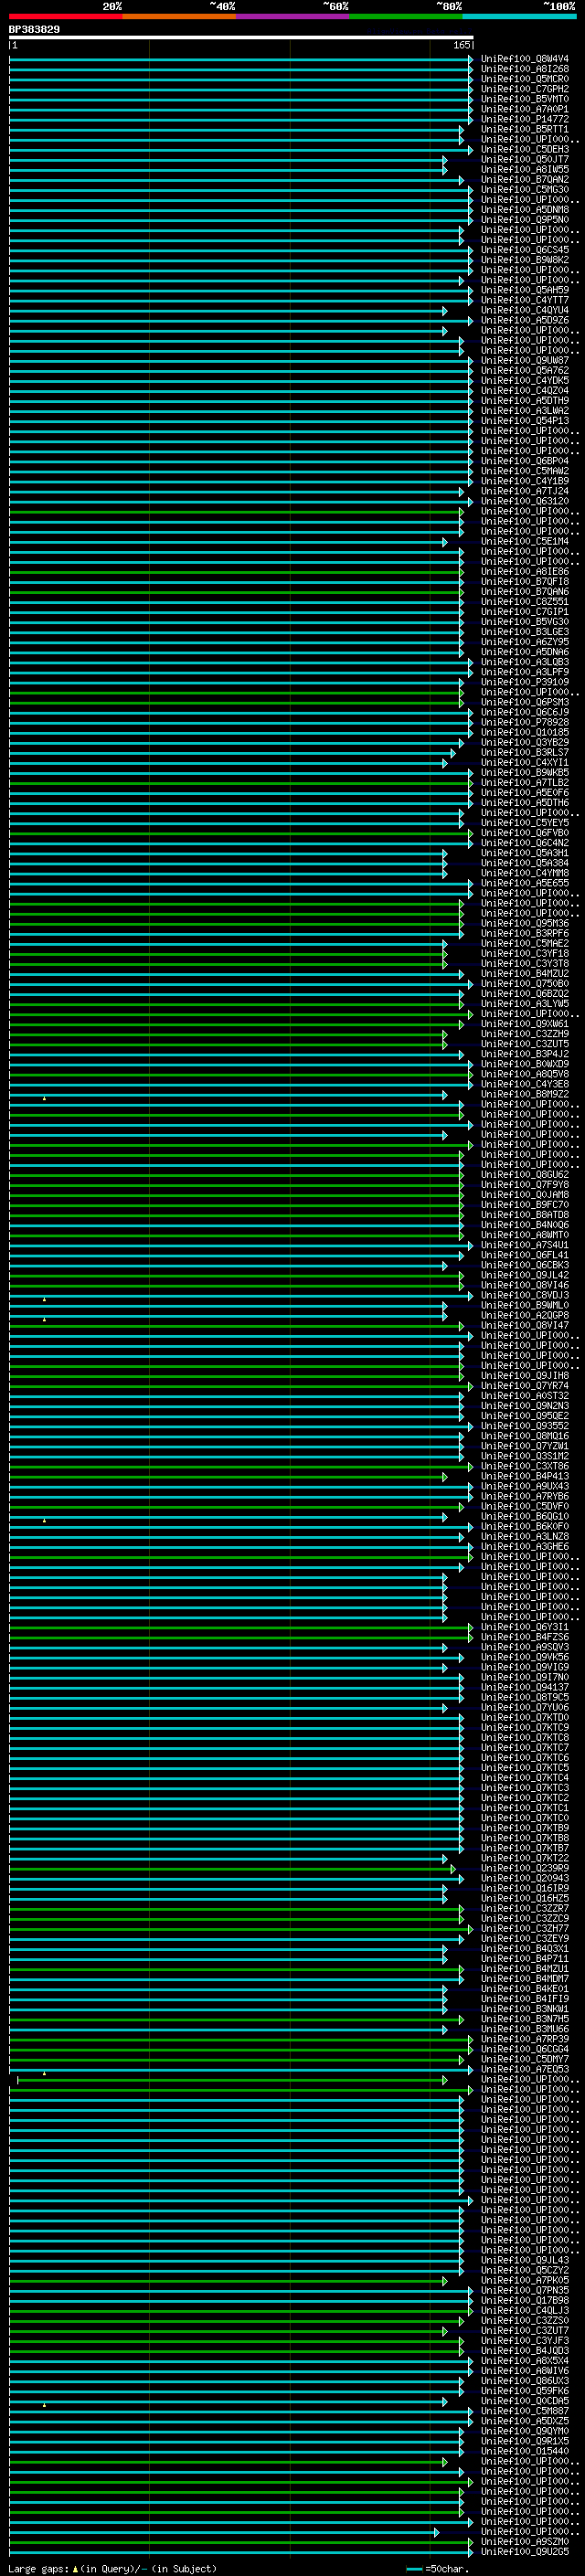Click the yellow large-gap triangle in the legend

[75, 2569]
